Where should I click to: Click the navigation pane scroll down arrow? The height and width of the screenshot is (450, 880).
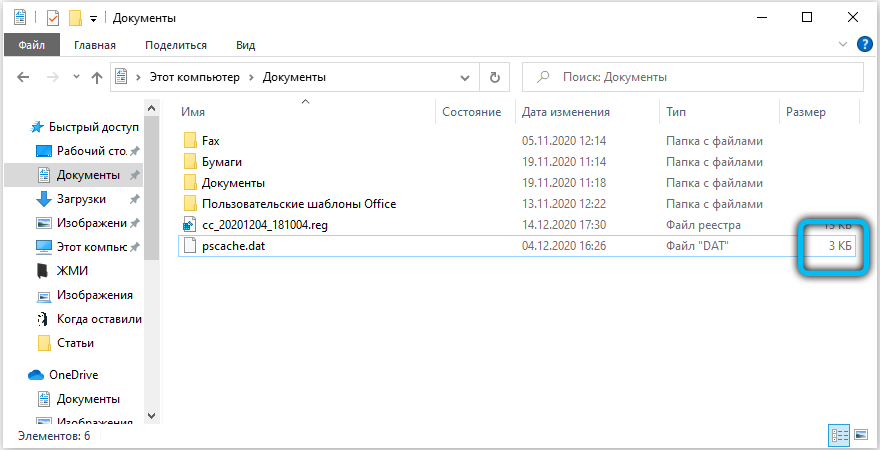coord(153,415)
